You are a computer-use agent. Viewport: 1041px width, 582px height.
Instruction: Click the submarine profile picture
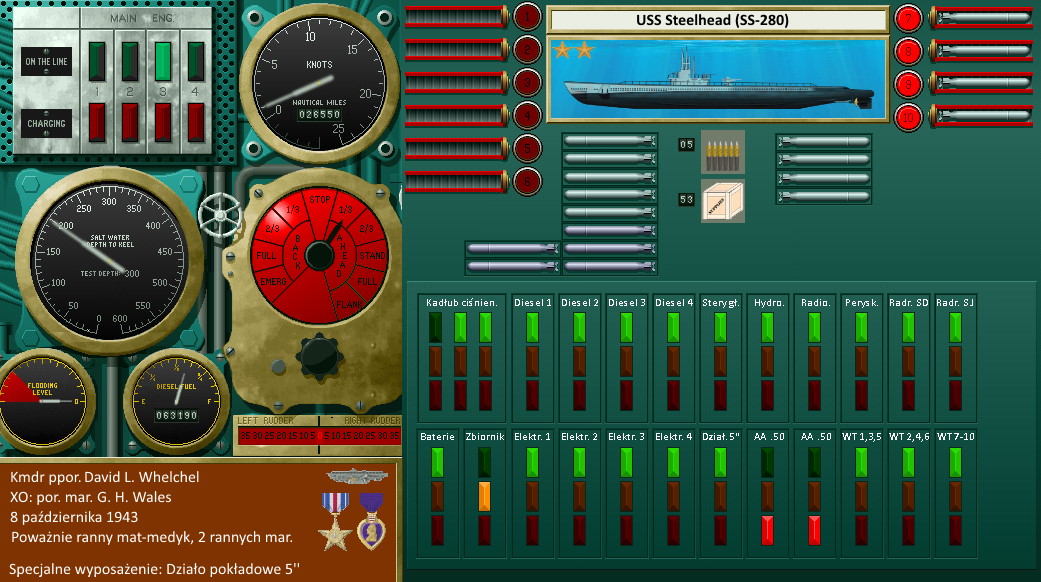coord(717,80)
